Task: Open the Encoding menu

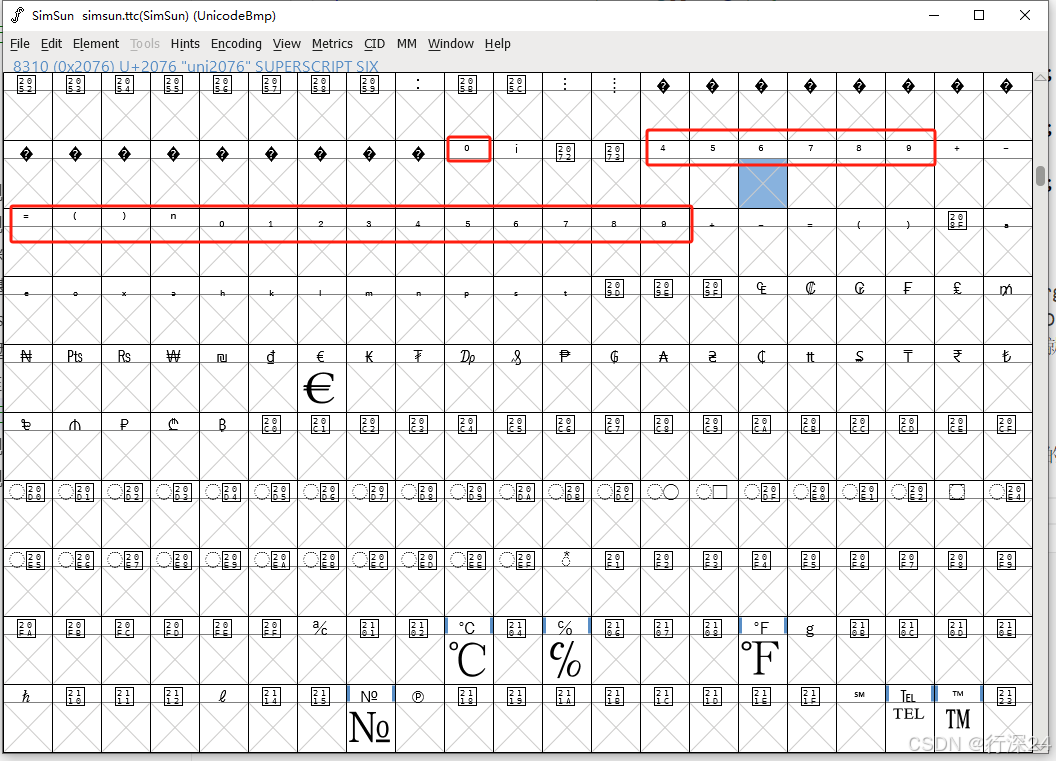Action: pyautogui.click(x=236, y=44)
